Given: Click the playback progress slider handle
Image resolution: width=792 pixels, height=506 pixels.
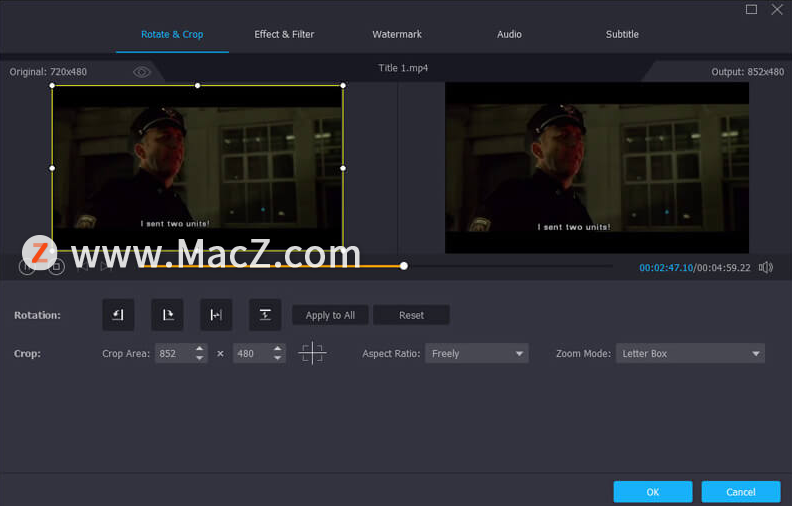Looking at the screenshot, I should [404, 266].
